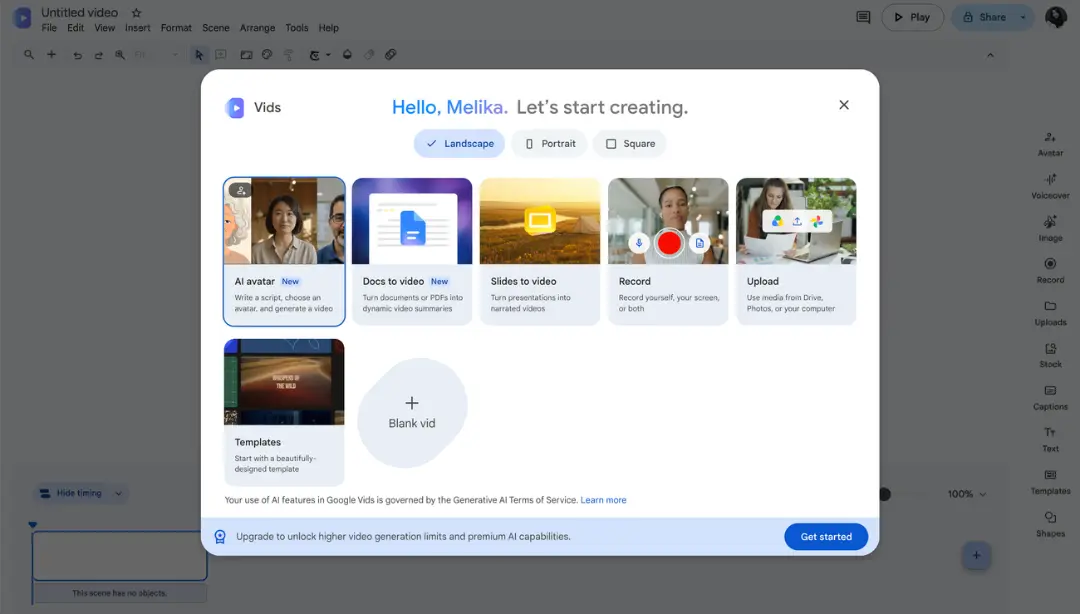
Task: Click the Get started upgrade button
Action: pyautogui.click(x=826, y=537)
